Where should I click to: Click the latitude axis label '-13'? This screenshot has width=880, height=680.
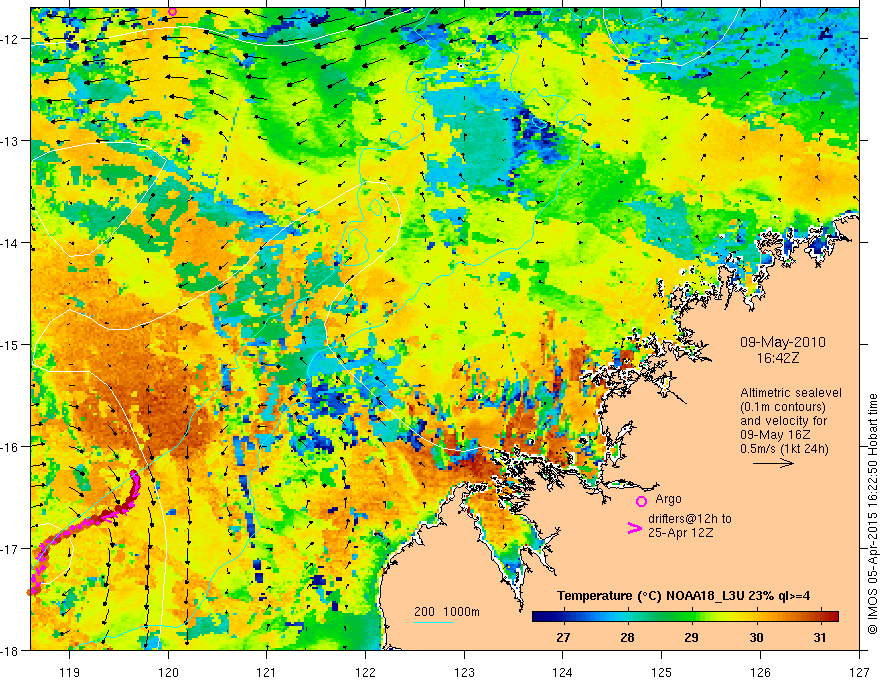[x=11, y=141]
